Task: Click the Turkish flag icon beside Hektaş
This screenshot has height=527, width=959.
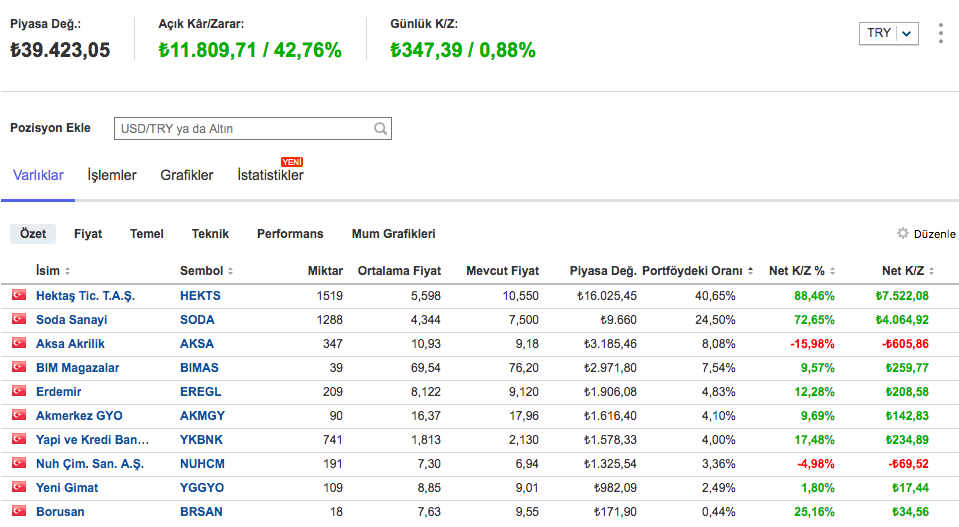Action: [18, 296]
